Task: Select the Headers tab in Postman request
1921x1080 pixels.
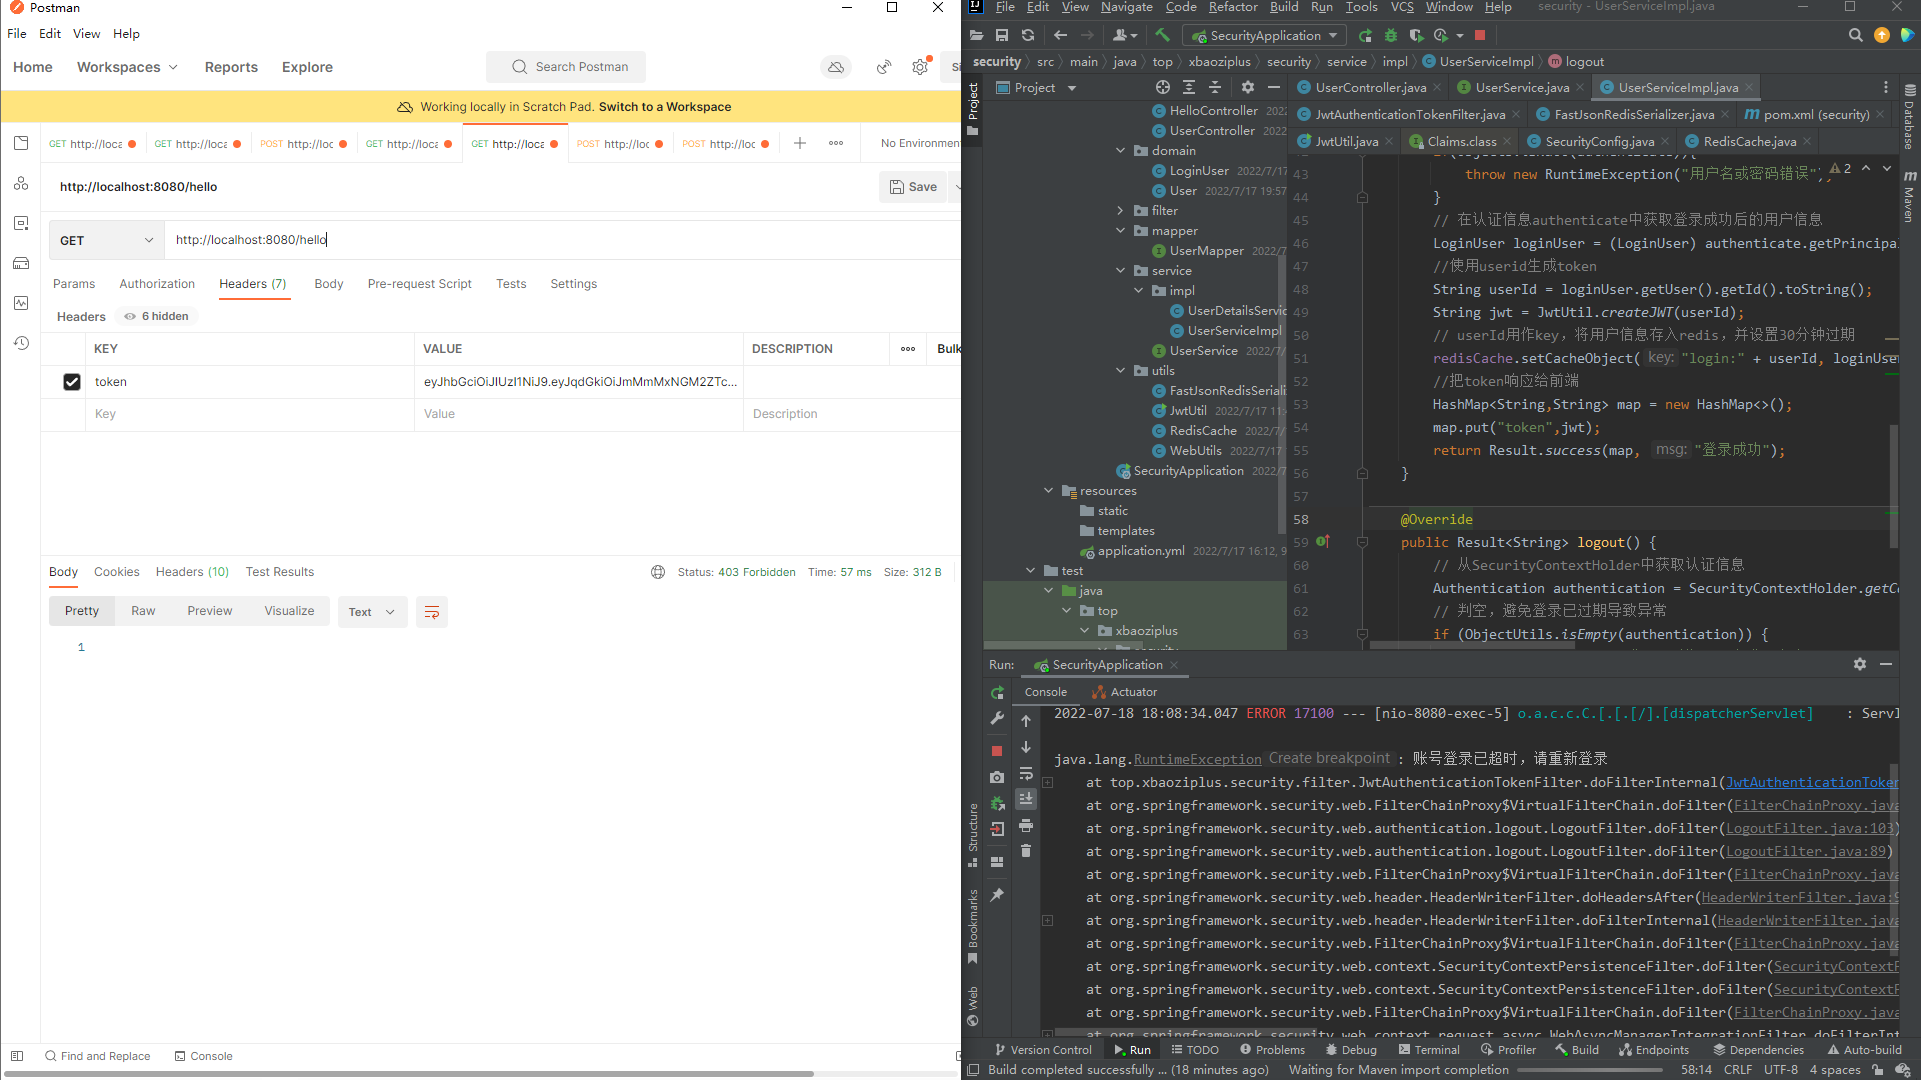Action: (x=253, y=284)
